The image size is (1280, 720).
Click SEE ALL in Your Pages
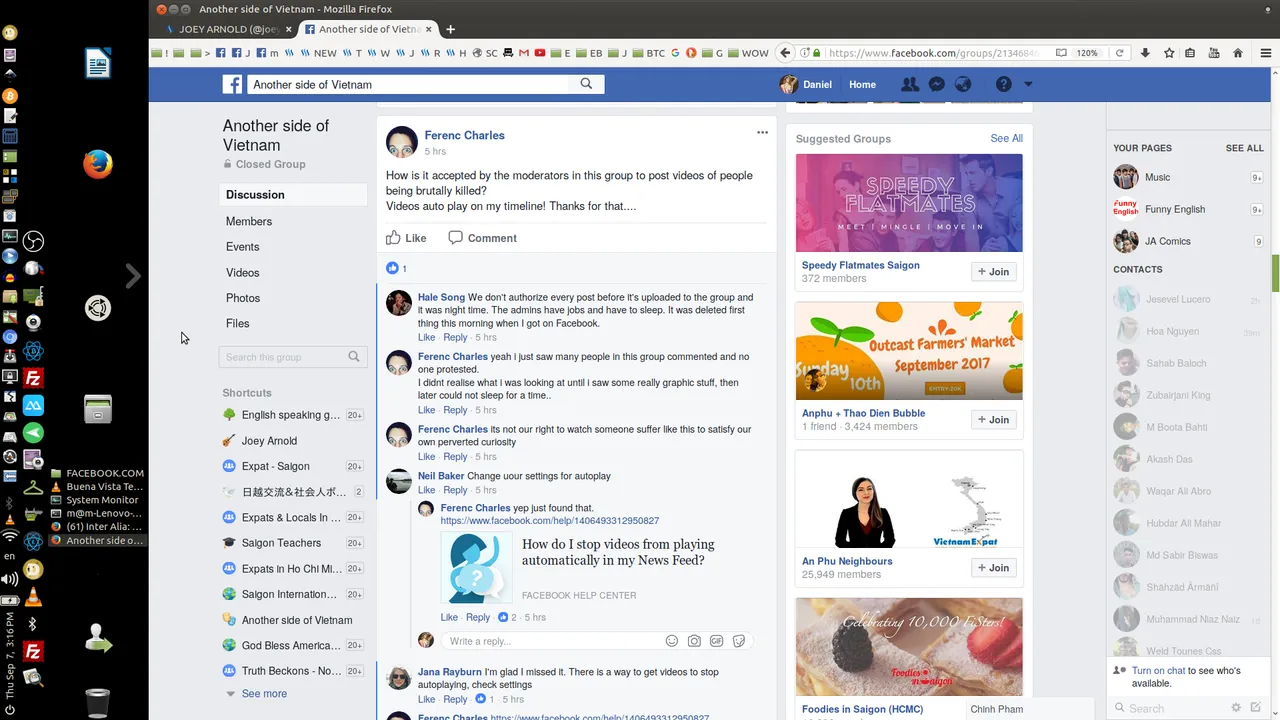click(x=1244, y=148)
